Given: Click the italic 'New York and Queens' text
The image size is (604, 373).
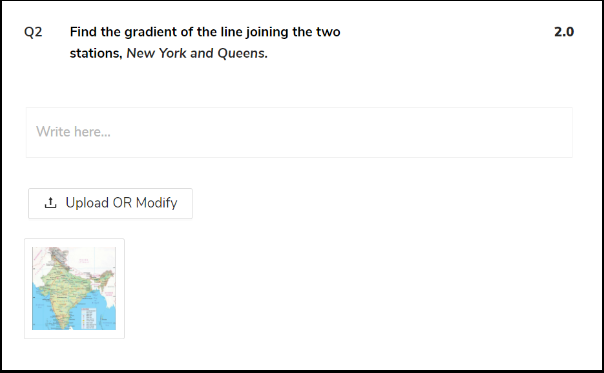Looking at the screenshot, I should (197, 53).
